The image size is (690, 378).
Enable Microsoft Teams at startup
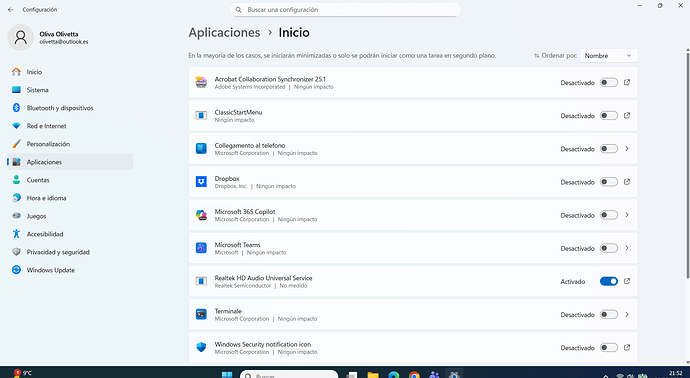click(x=609, y=248)
